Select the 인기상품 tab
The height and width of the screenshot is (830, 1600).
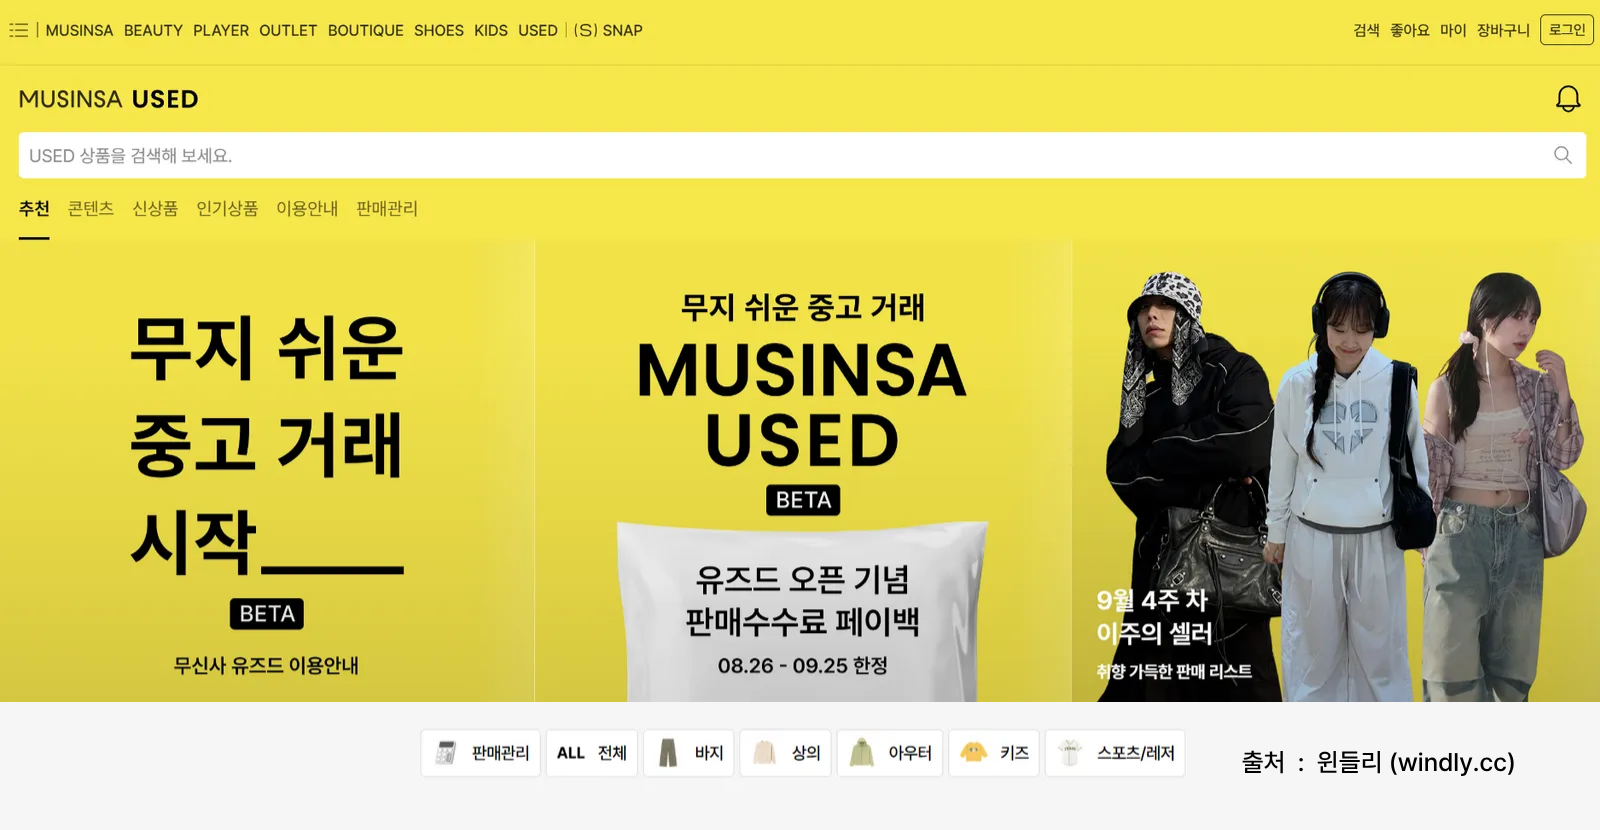click(227, 209)
